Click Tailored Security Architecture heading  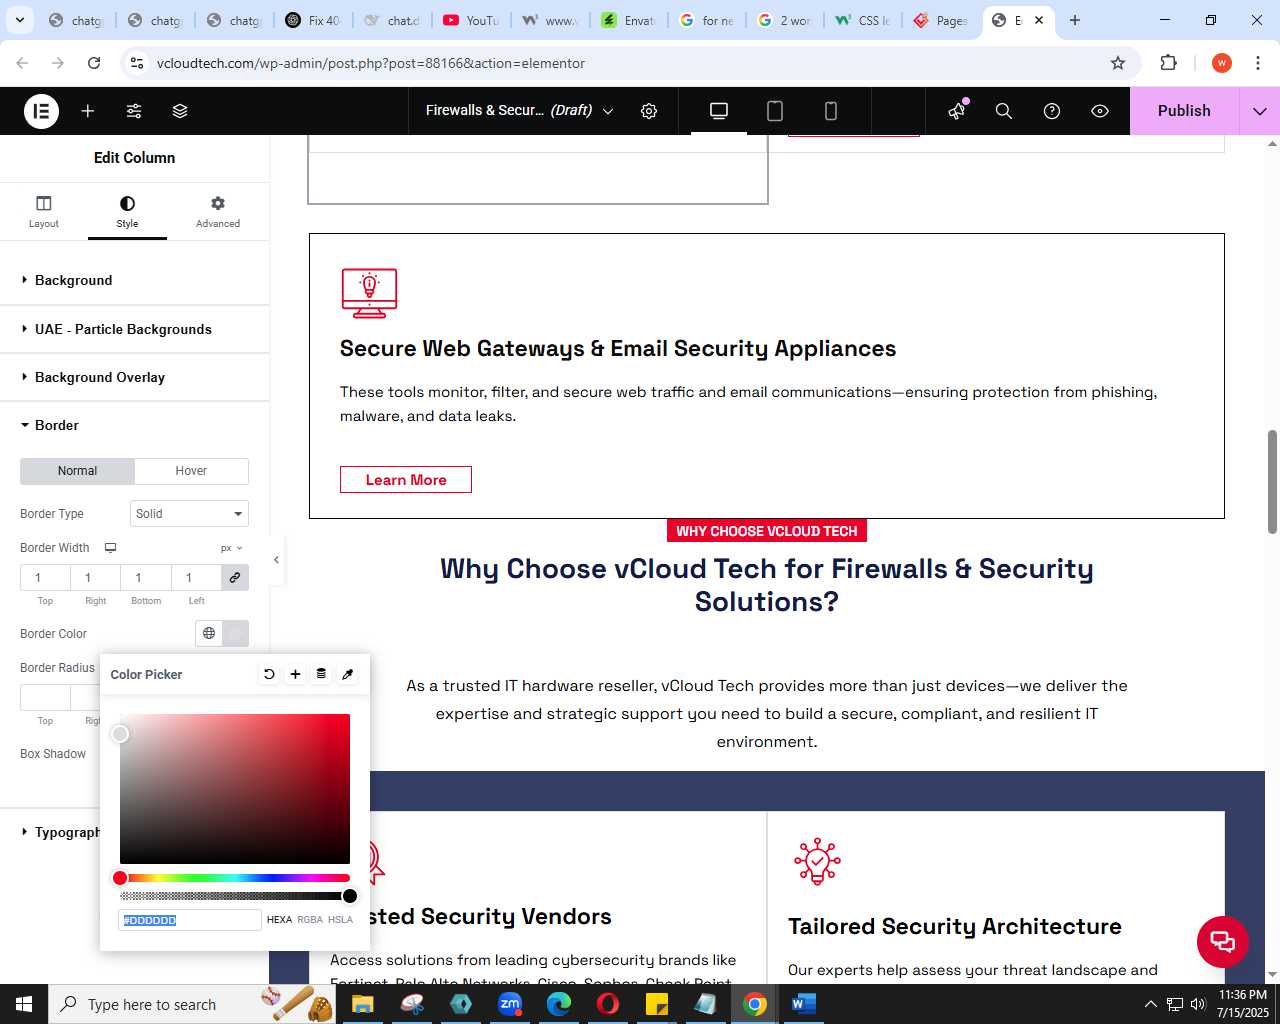point(955,927)
